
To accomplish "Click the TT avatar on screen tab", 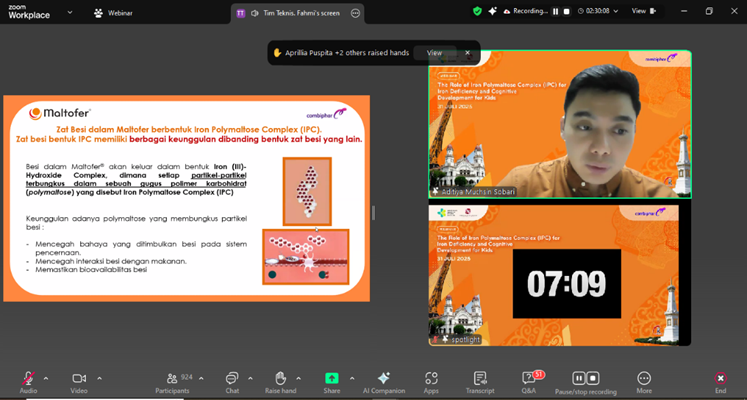I will click(x=241, y=13).
